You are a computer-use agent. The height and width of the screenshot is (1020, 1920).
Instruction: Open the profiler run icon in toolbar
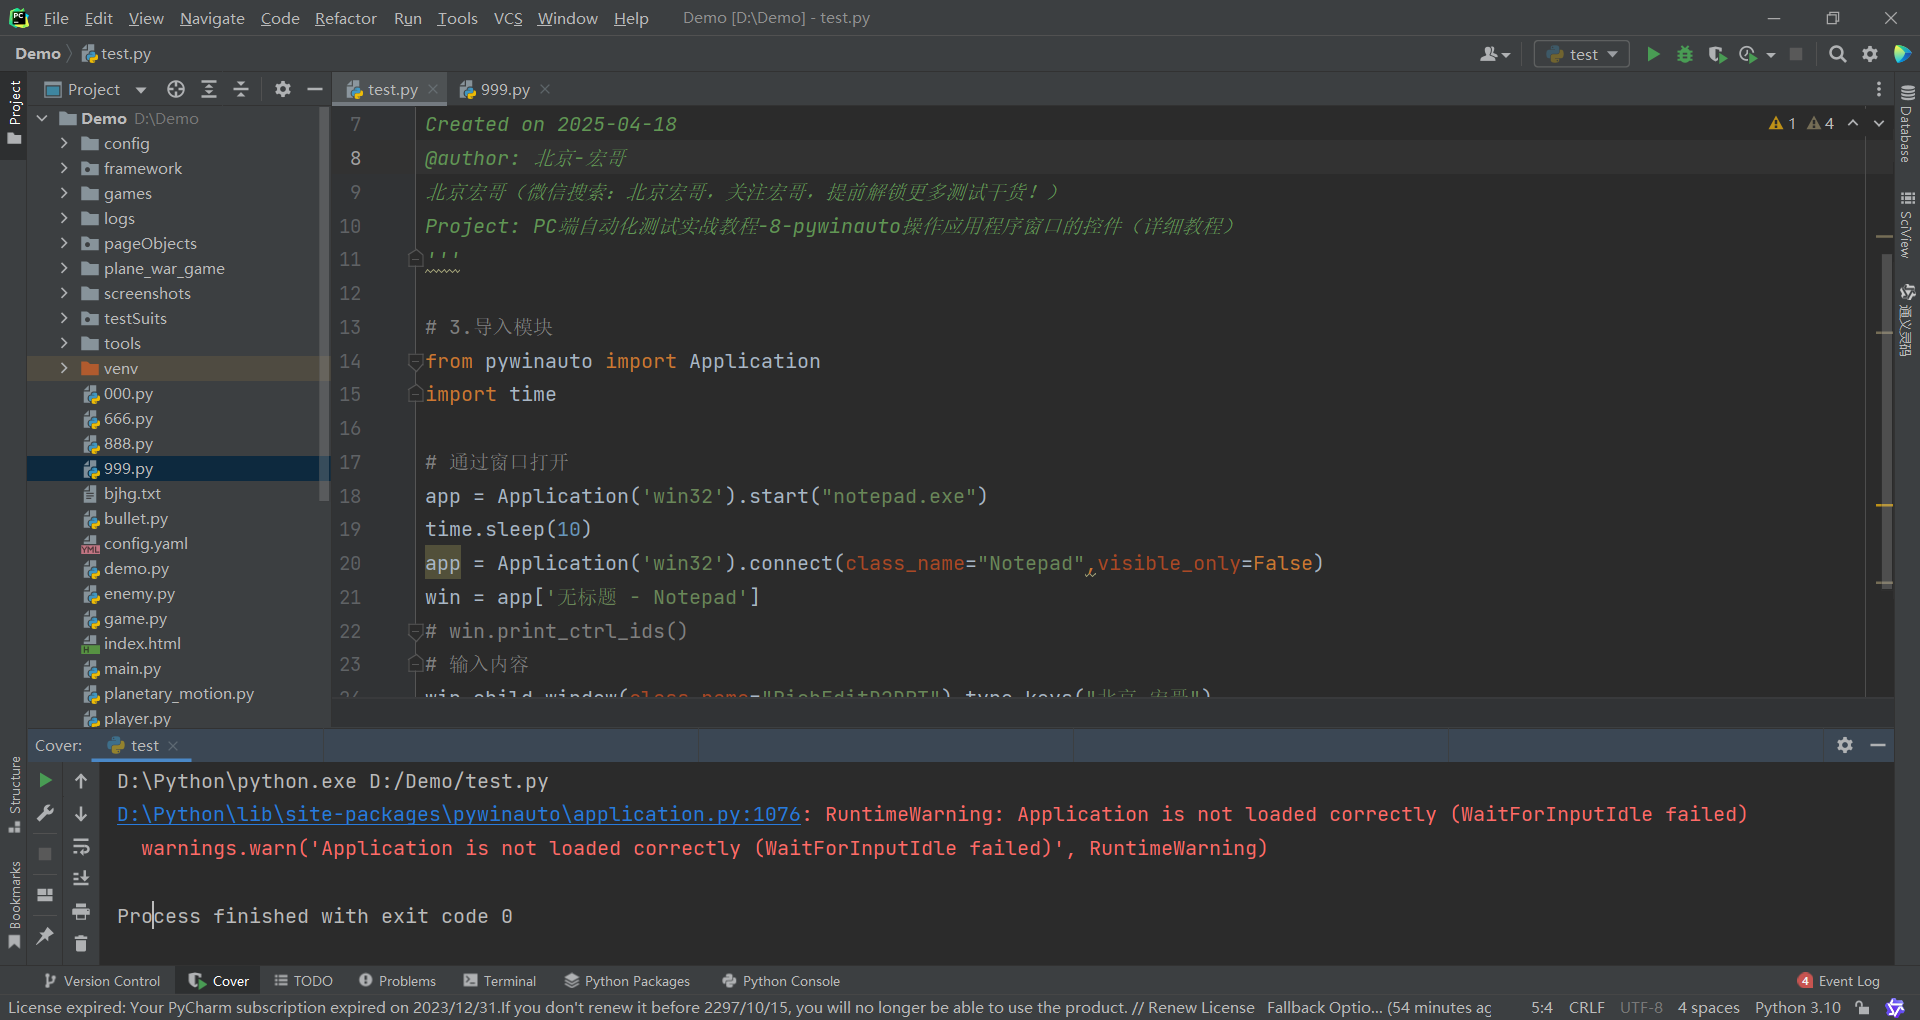tap(1748, 54)
